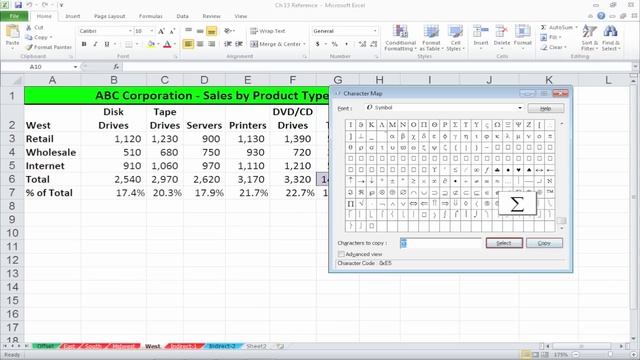Screen dimensions: 640x360
Task: Apply Accounting dollar format
Action: (318, 44)
